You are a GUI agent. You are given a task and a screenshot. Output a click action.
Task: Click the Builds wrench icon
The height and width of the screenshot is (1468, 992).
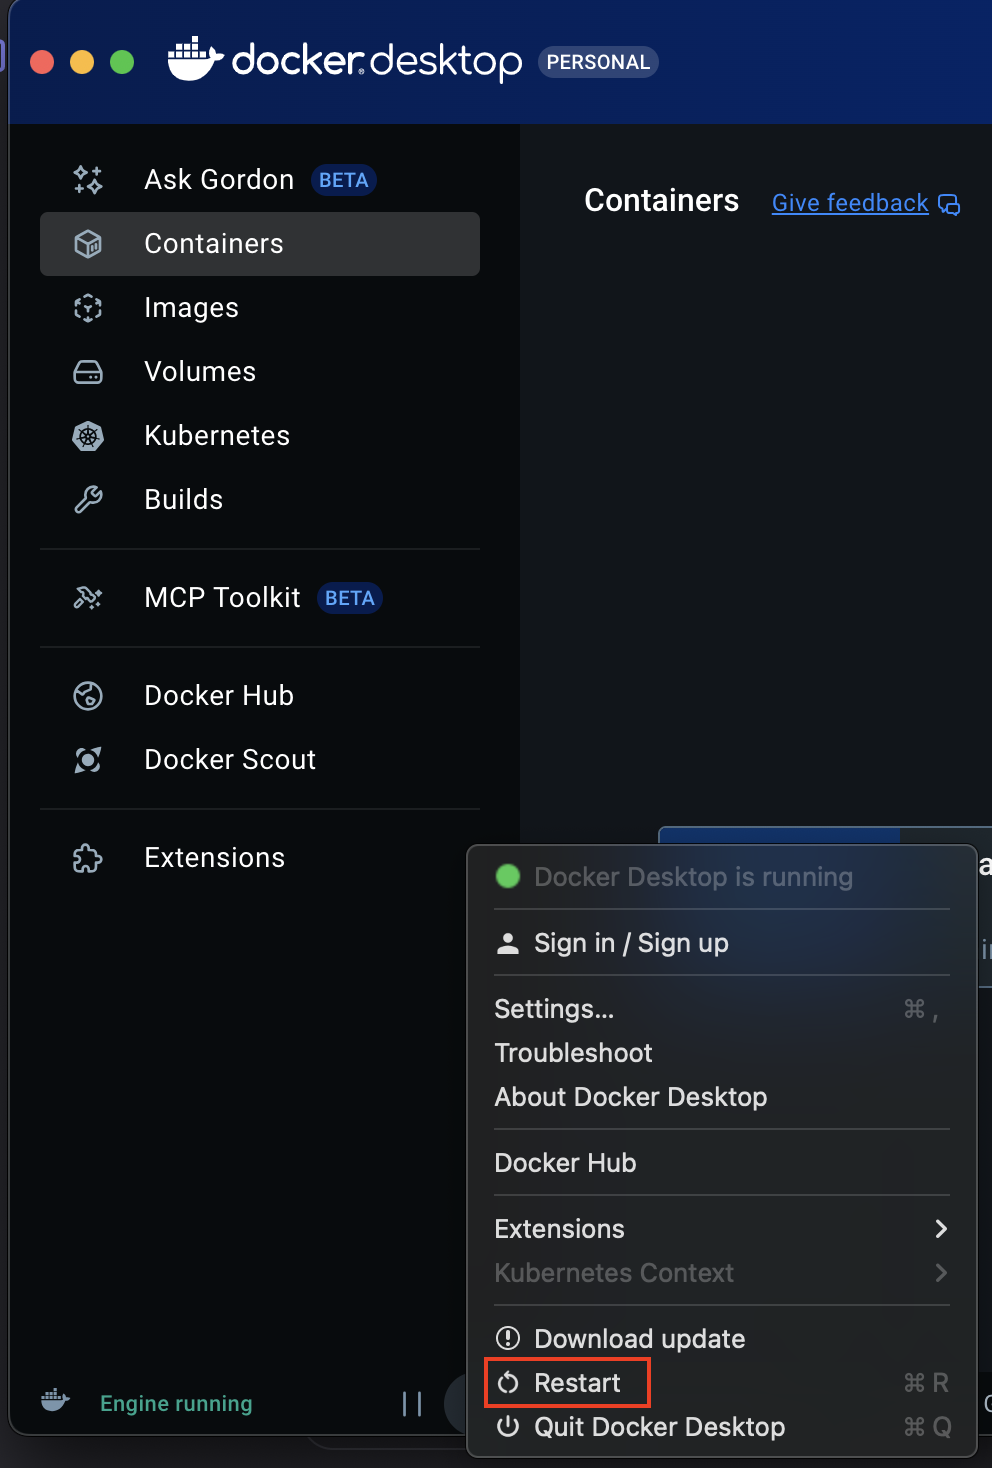[x=88, y=500]
